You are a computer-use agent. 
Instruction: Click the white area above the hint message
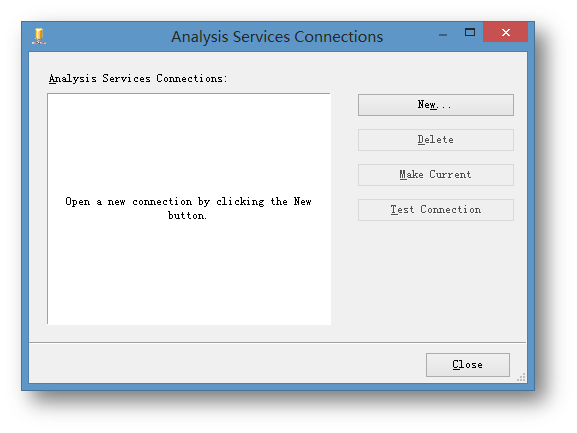(x=189, y=143)
